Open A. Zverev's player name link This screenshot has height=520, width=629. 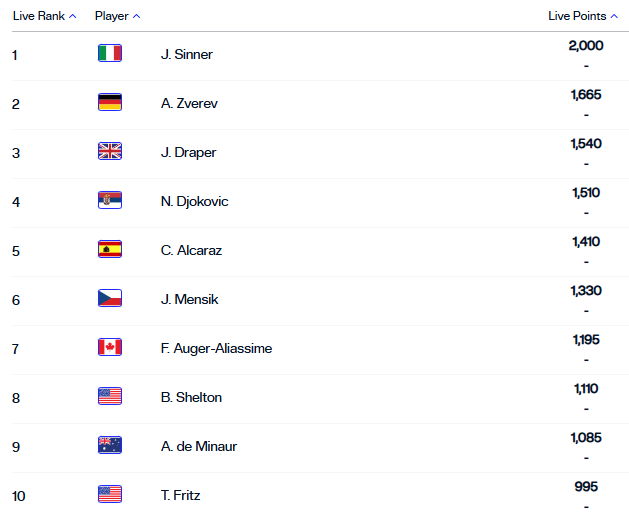pyautogui.click(x=189, y=103)
